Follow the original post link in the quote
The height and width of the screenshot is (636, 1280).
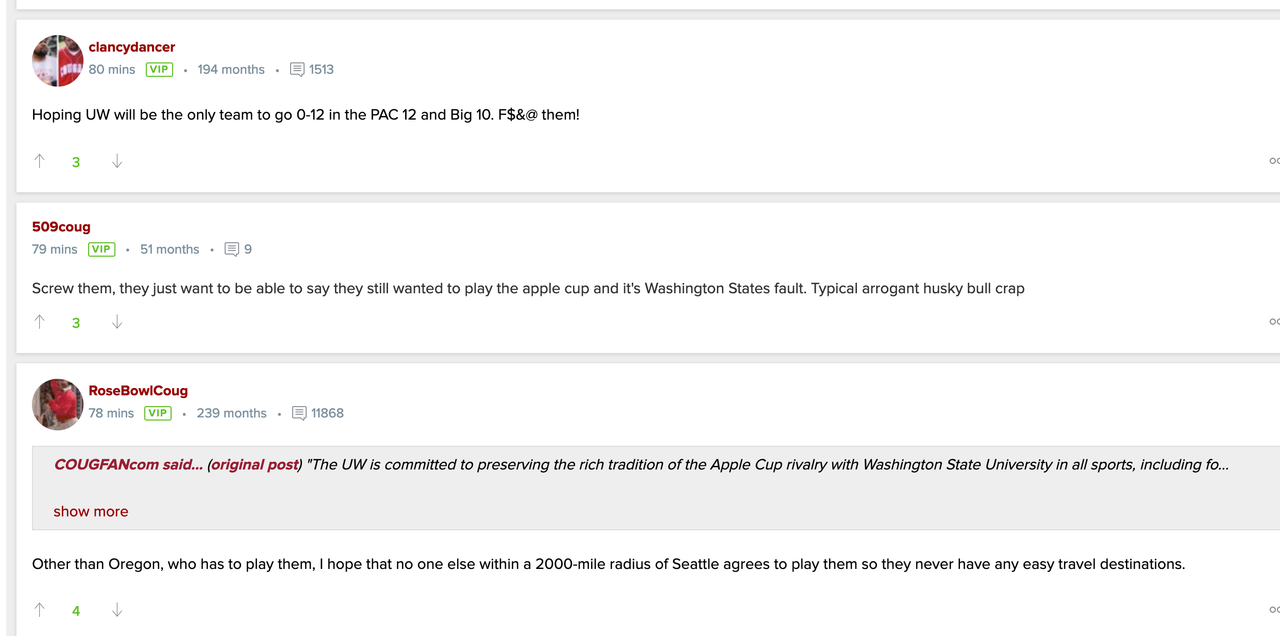pyautogui.click(x=254, y=464)
